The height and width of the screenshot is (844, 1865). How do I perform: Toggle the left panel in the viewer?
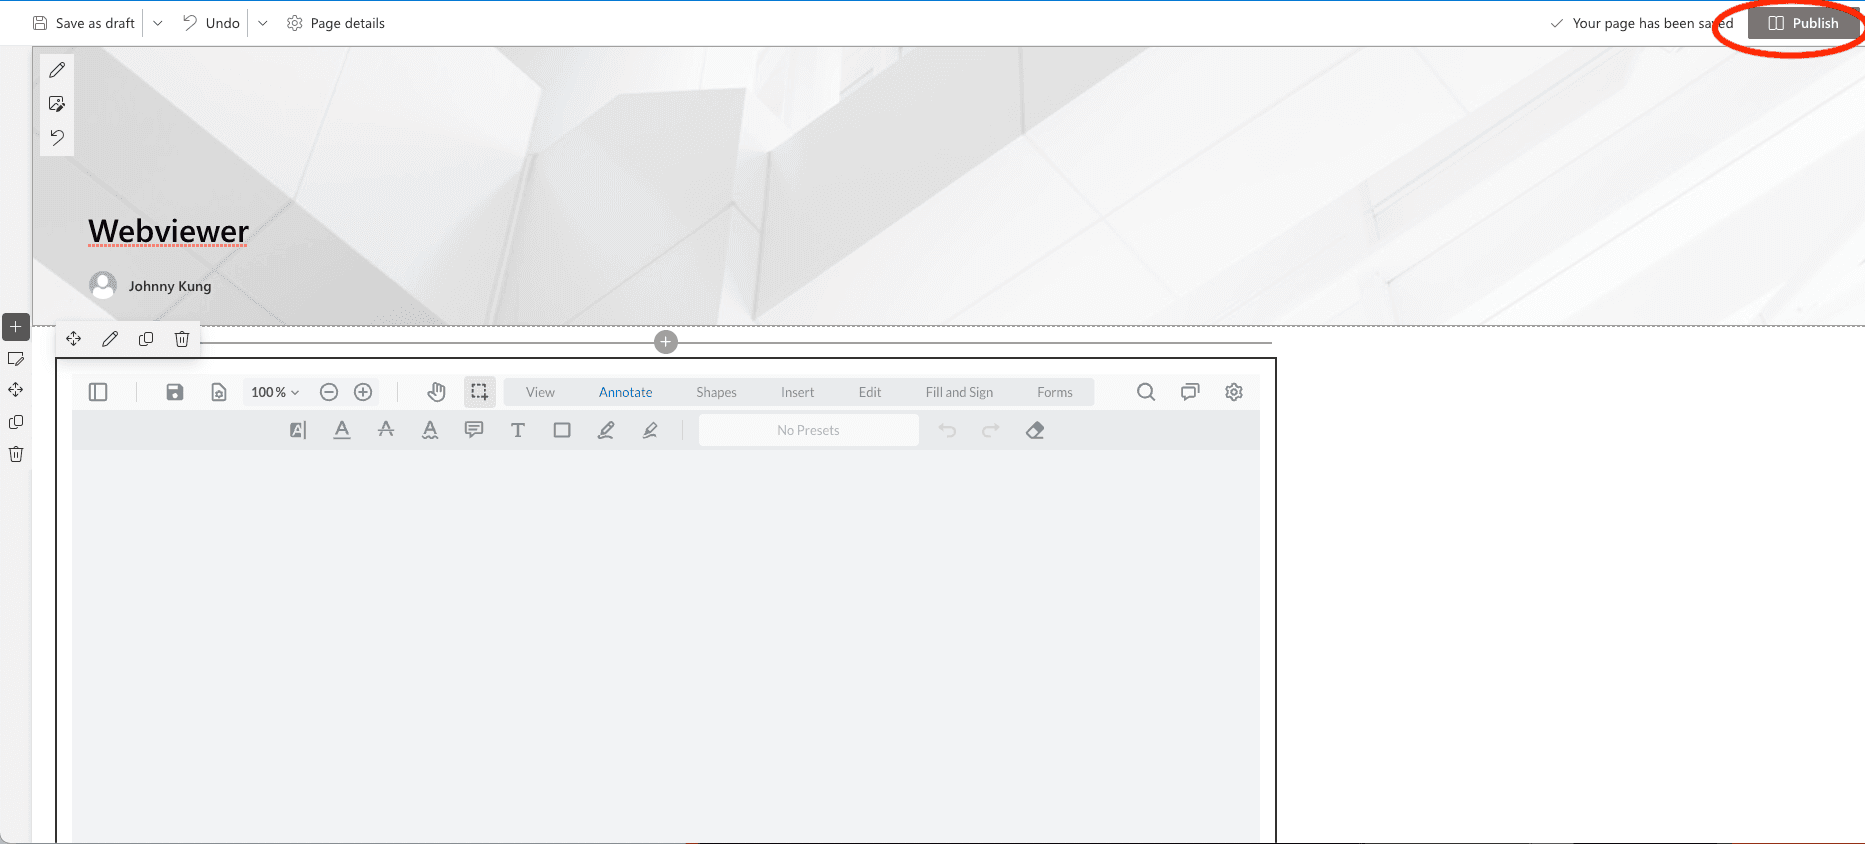point(98,392)
